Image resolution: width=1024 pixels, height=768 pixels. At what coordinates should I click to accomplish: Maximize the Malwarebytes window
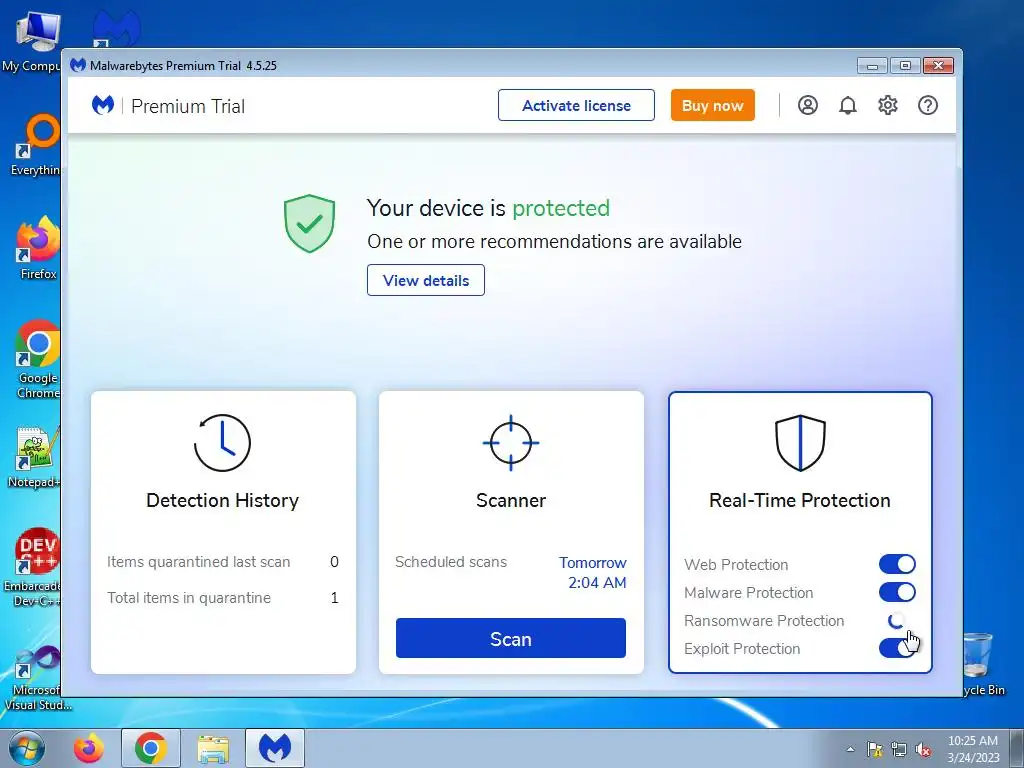904,65
